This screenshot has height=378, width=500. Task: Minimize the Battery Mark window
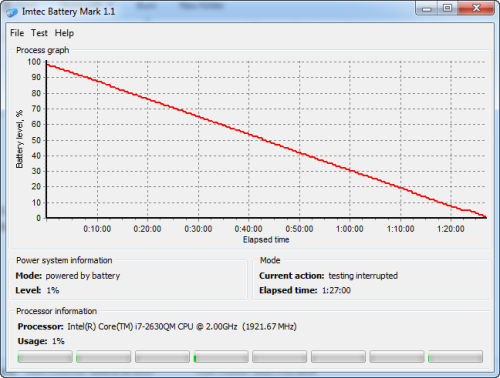point(427,8)
